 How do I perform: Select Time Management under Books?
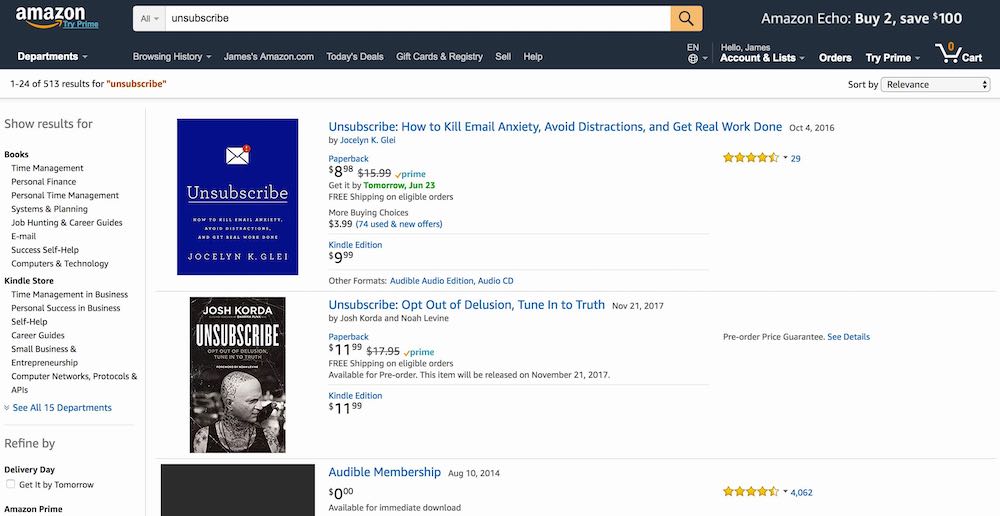(47, 168)
